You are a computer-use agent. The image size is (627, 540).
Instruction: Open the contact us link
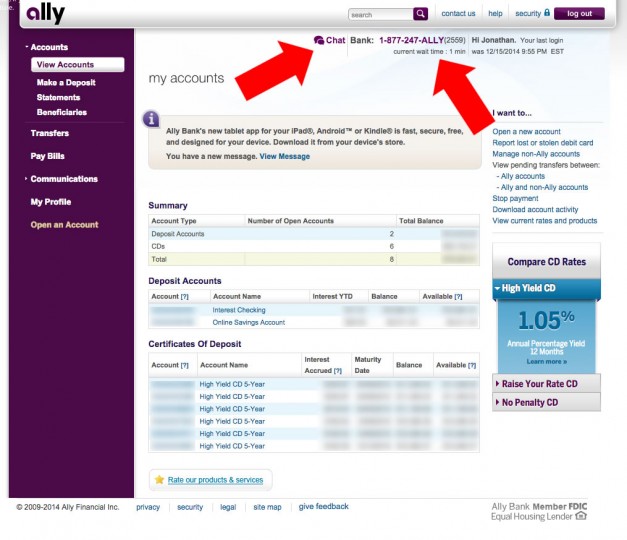click(458, 13)
